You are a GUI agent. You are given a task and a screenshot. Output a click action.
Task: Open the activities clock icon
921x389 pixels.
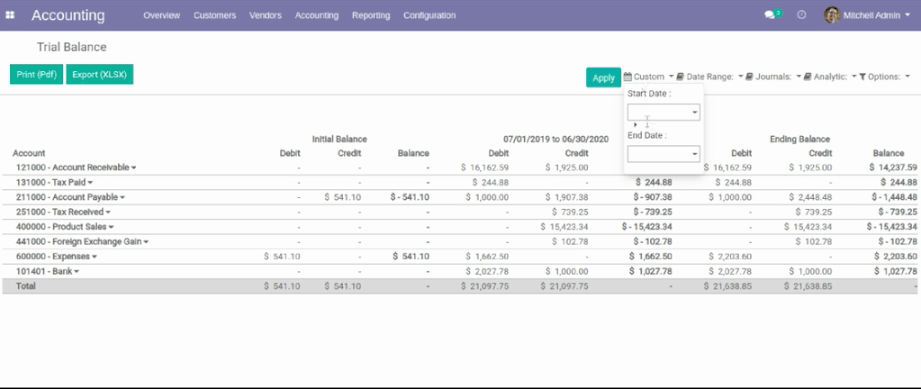[801, 15]
